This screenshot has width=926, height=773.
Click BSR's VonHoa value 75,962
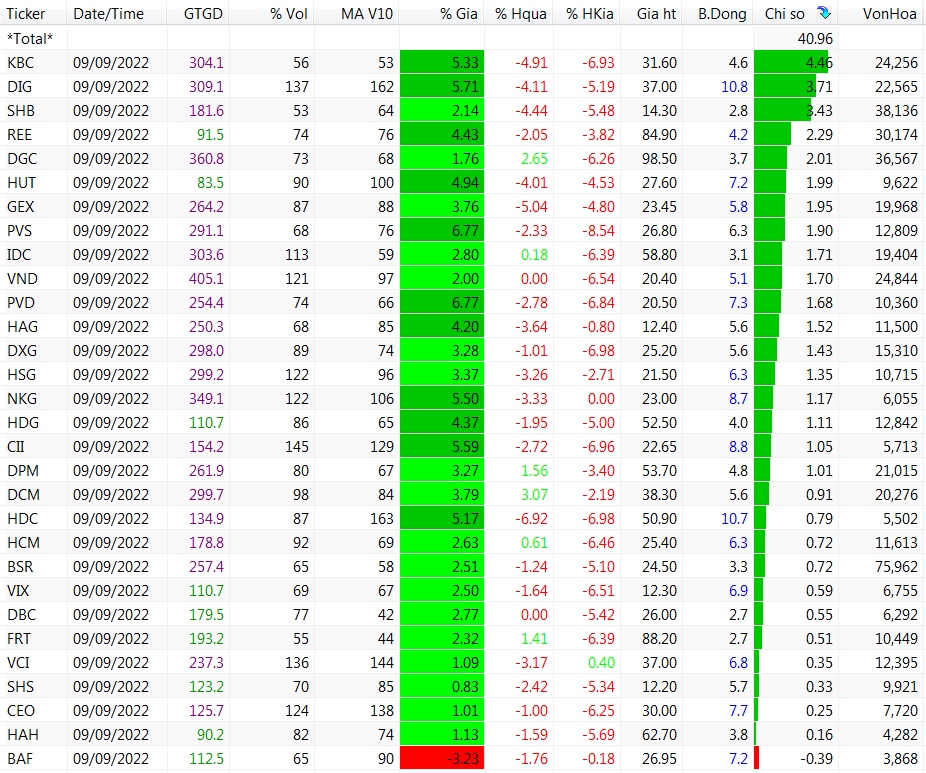(896, 567)
